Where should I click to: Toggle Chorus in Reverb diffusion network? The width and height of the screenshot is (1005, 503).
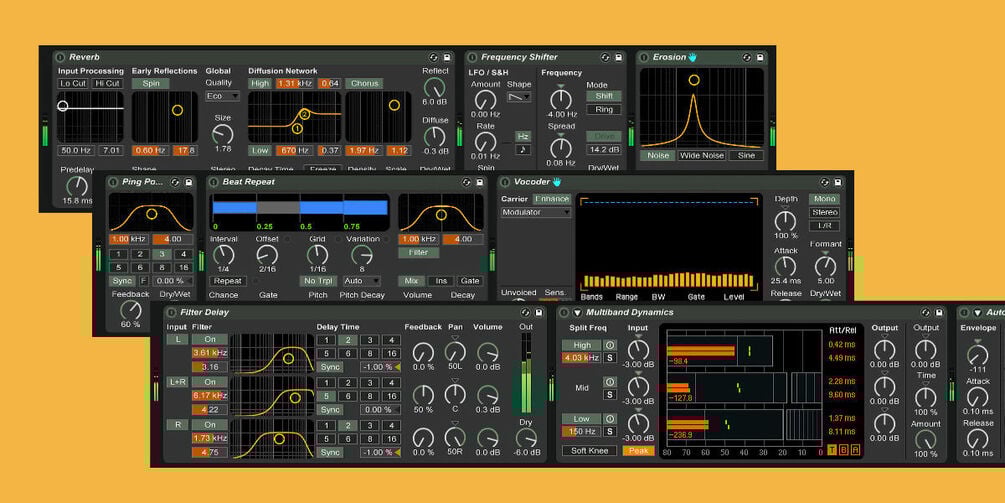pos(364,83)
